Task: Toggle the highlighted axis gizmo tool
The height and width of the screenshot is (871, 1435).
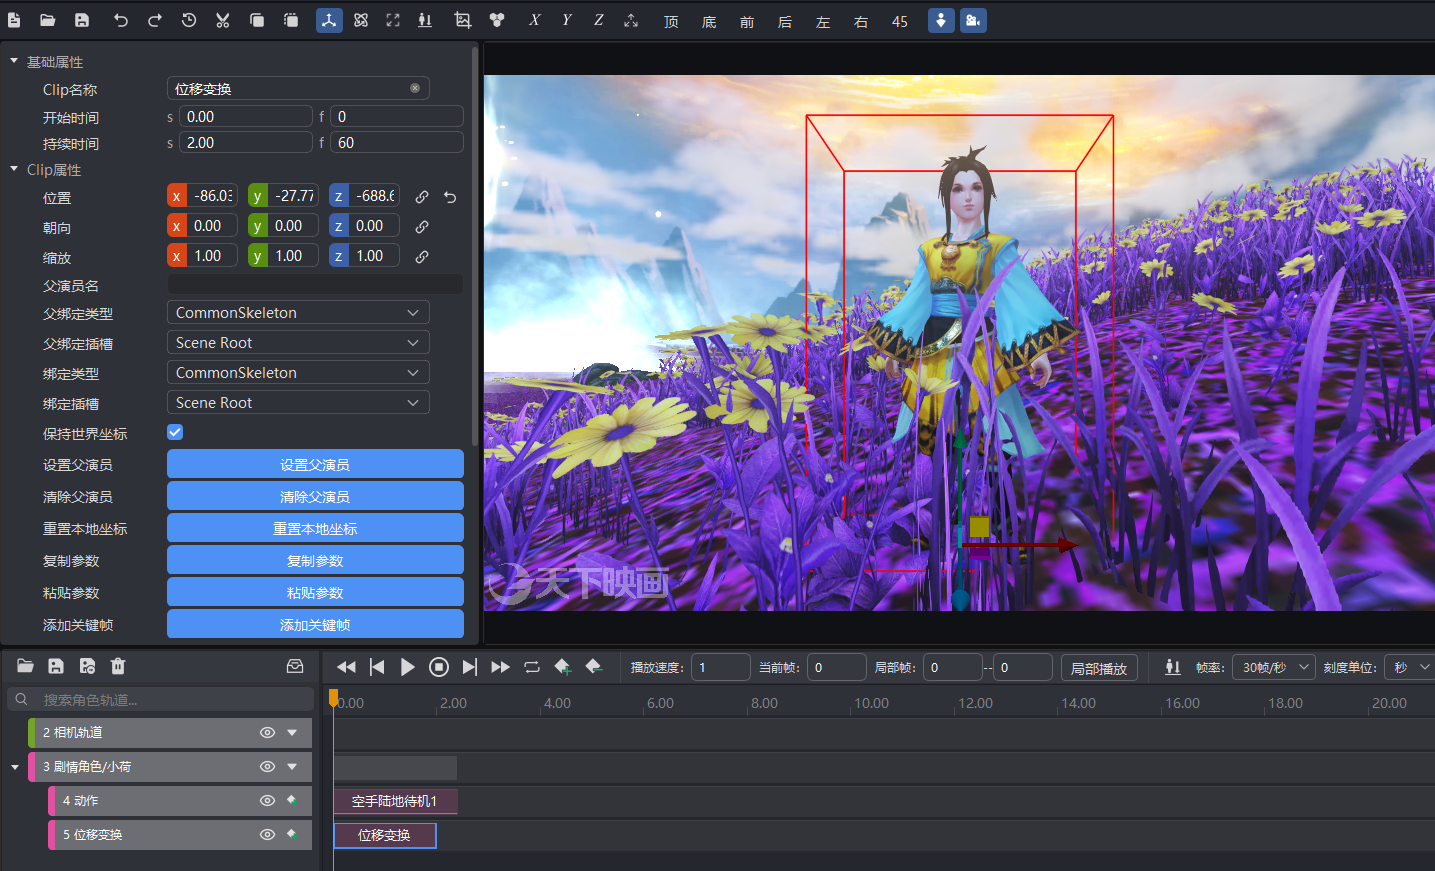Action: click(x=329, y=20)
